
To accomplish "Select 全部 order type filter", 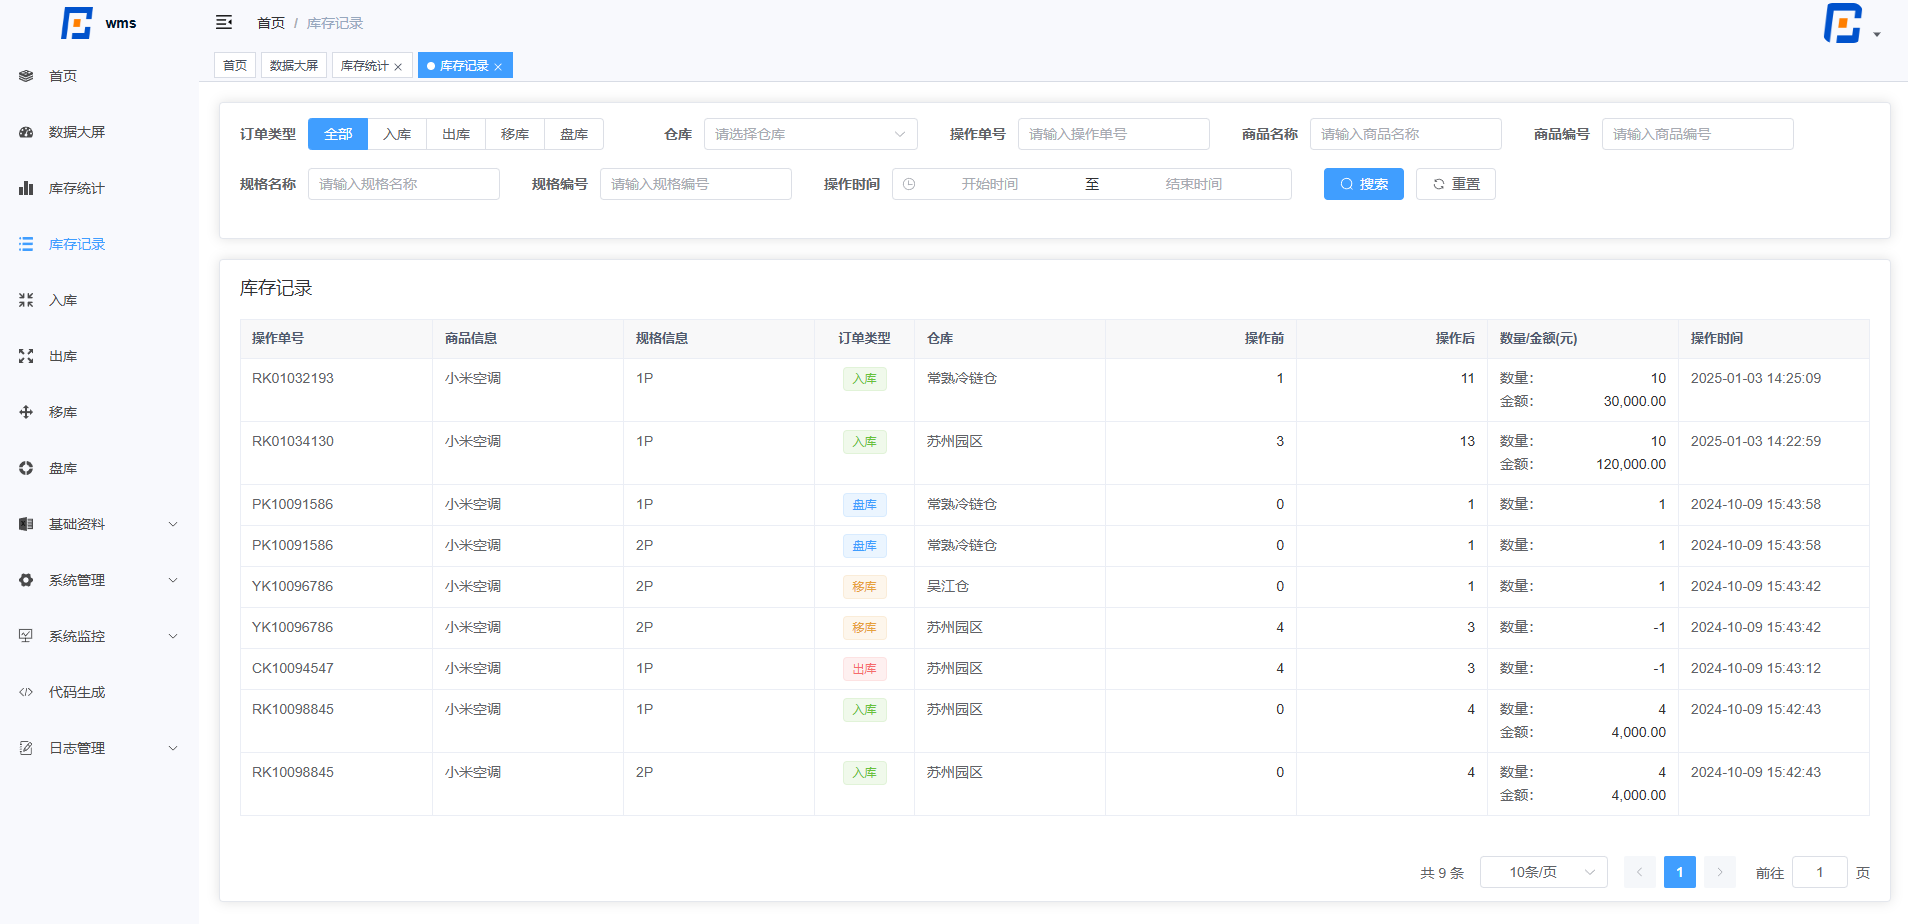I will 338,134.
